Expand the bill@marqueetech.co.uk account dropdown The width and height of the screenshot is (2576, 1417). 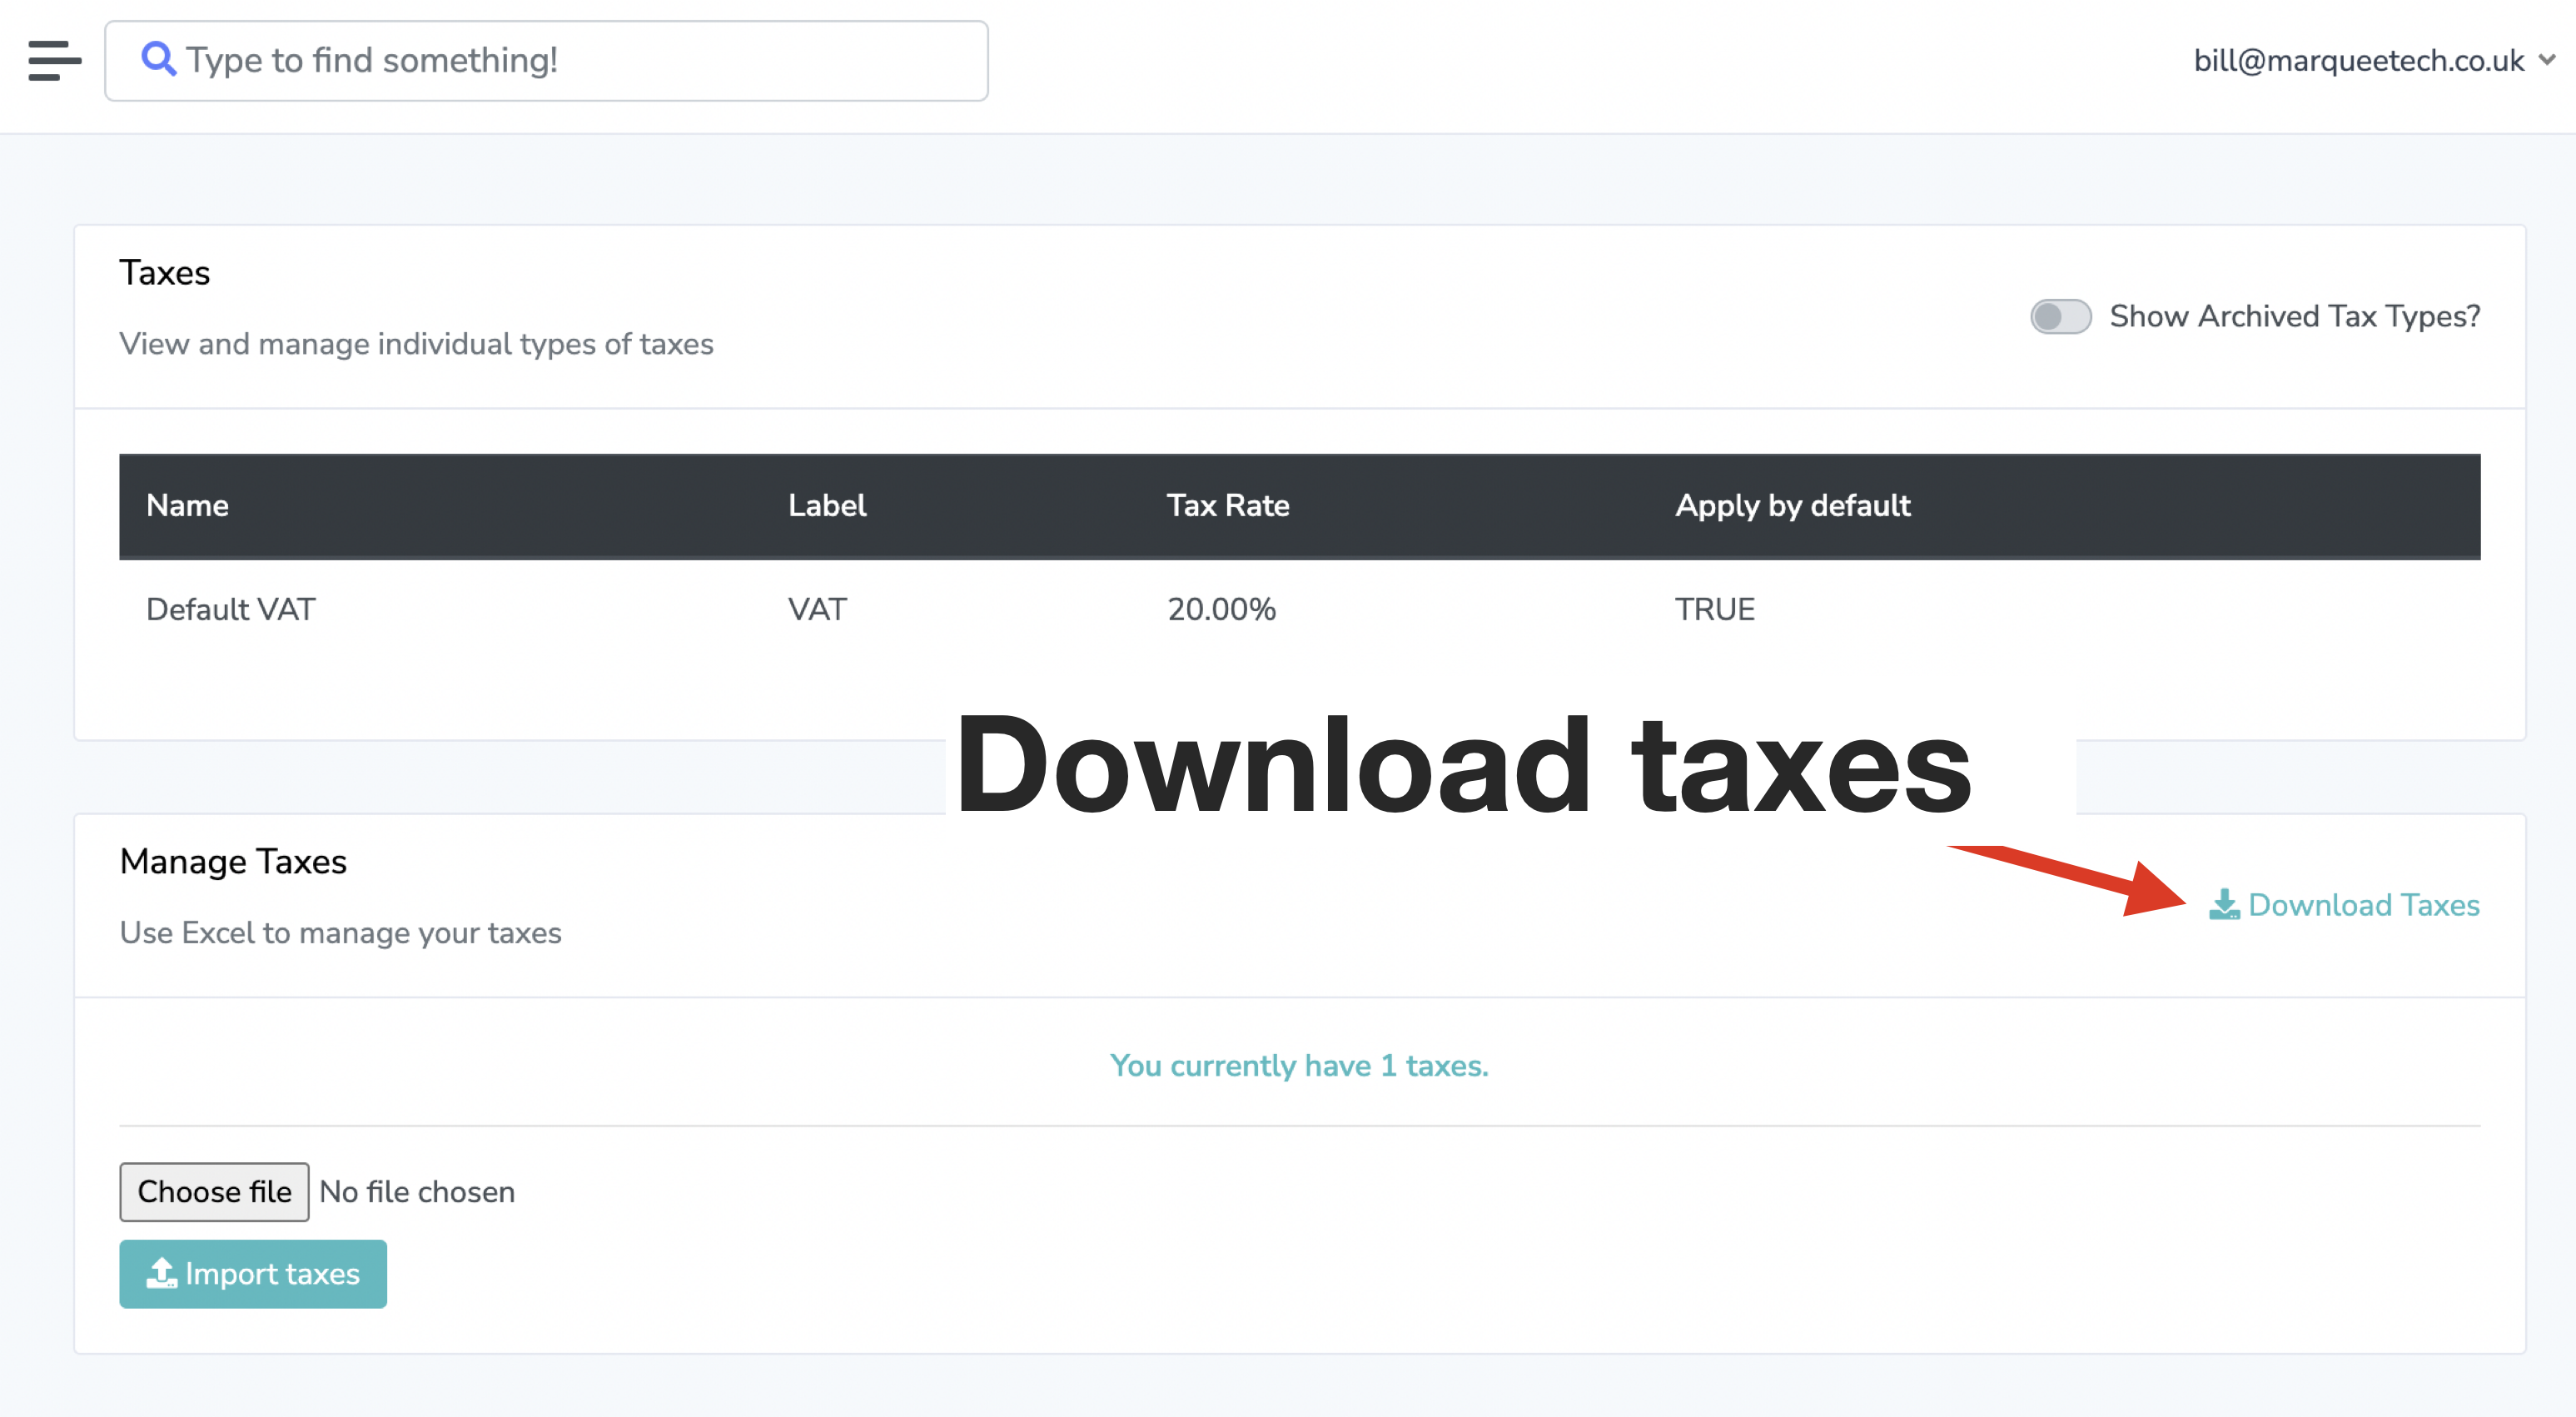pyautogui.click(x=2374, y=61)
